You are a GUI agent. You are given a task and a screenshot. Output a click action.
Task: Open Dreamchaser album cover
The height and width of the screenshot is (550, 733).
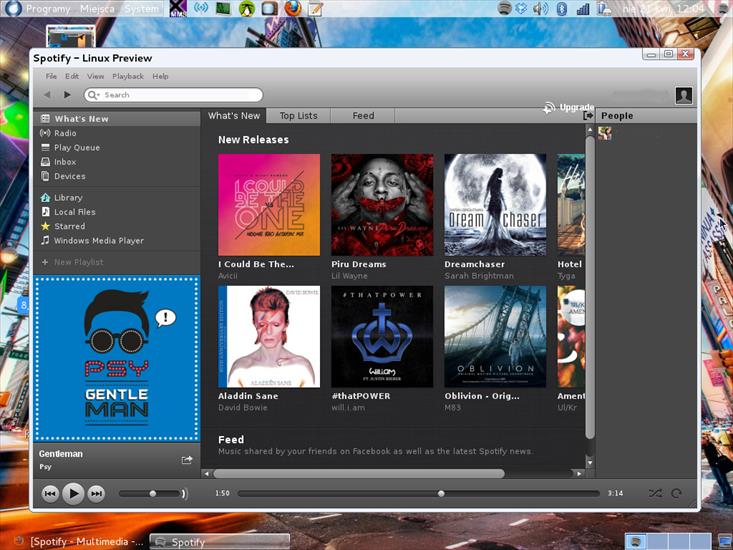click(x=495, y=205)
